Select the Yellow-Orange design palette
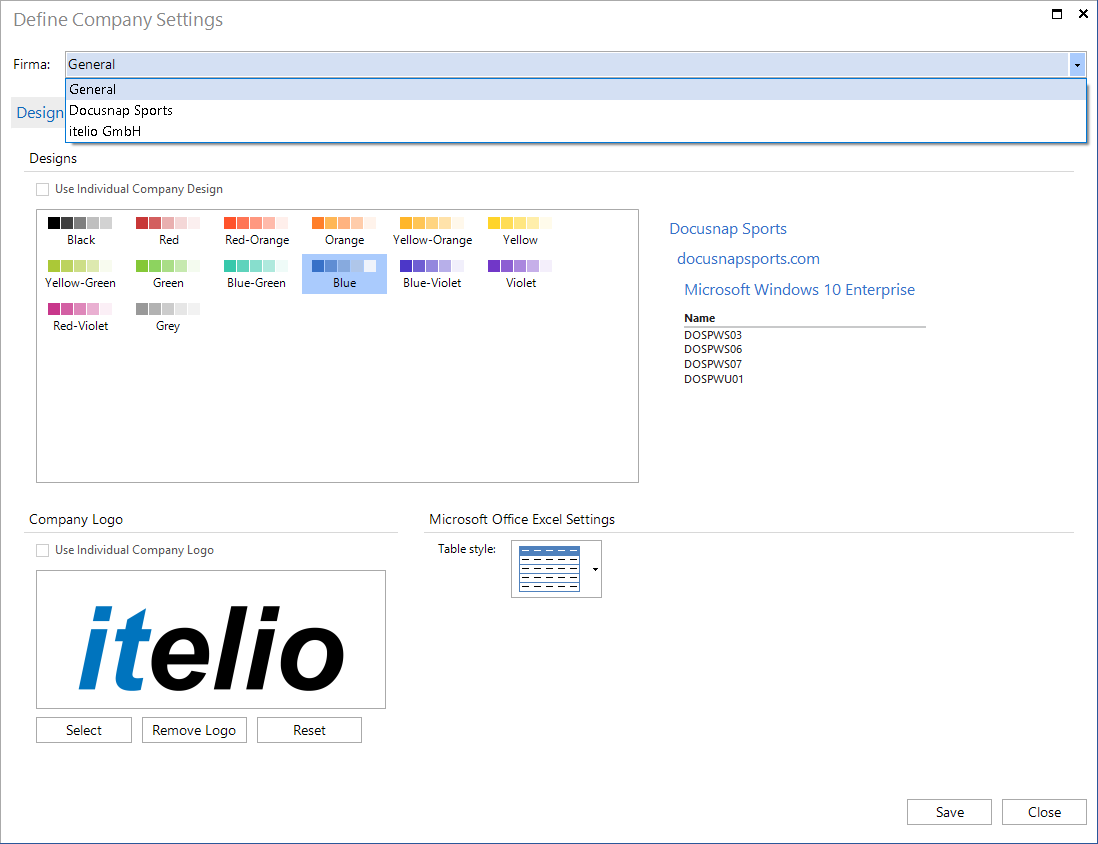The width and height of the screenshot is (1098, 844). (432, 231)
